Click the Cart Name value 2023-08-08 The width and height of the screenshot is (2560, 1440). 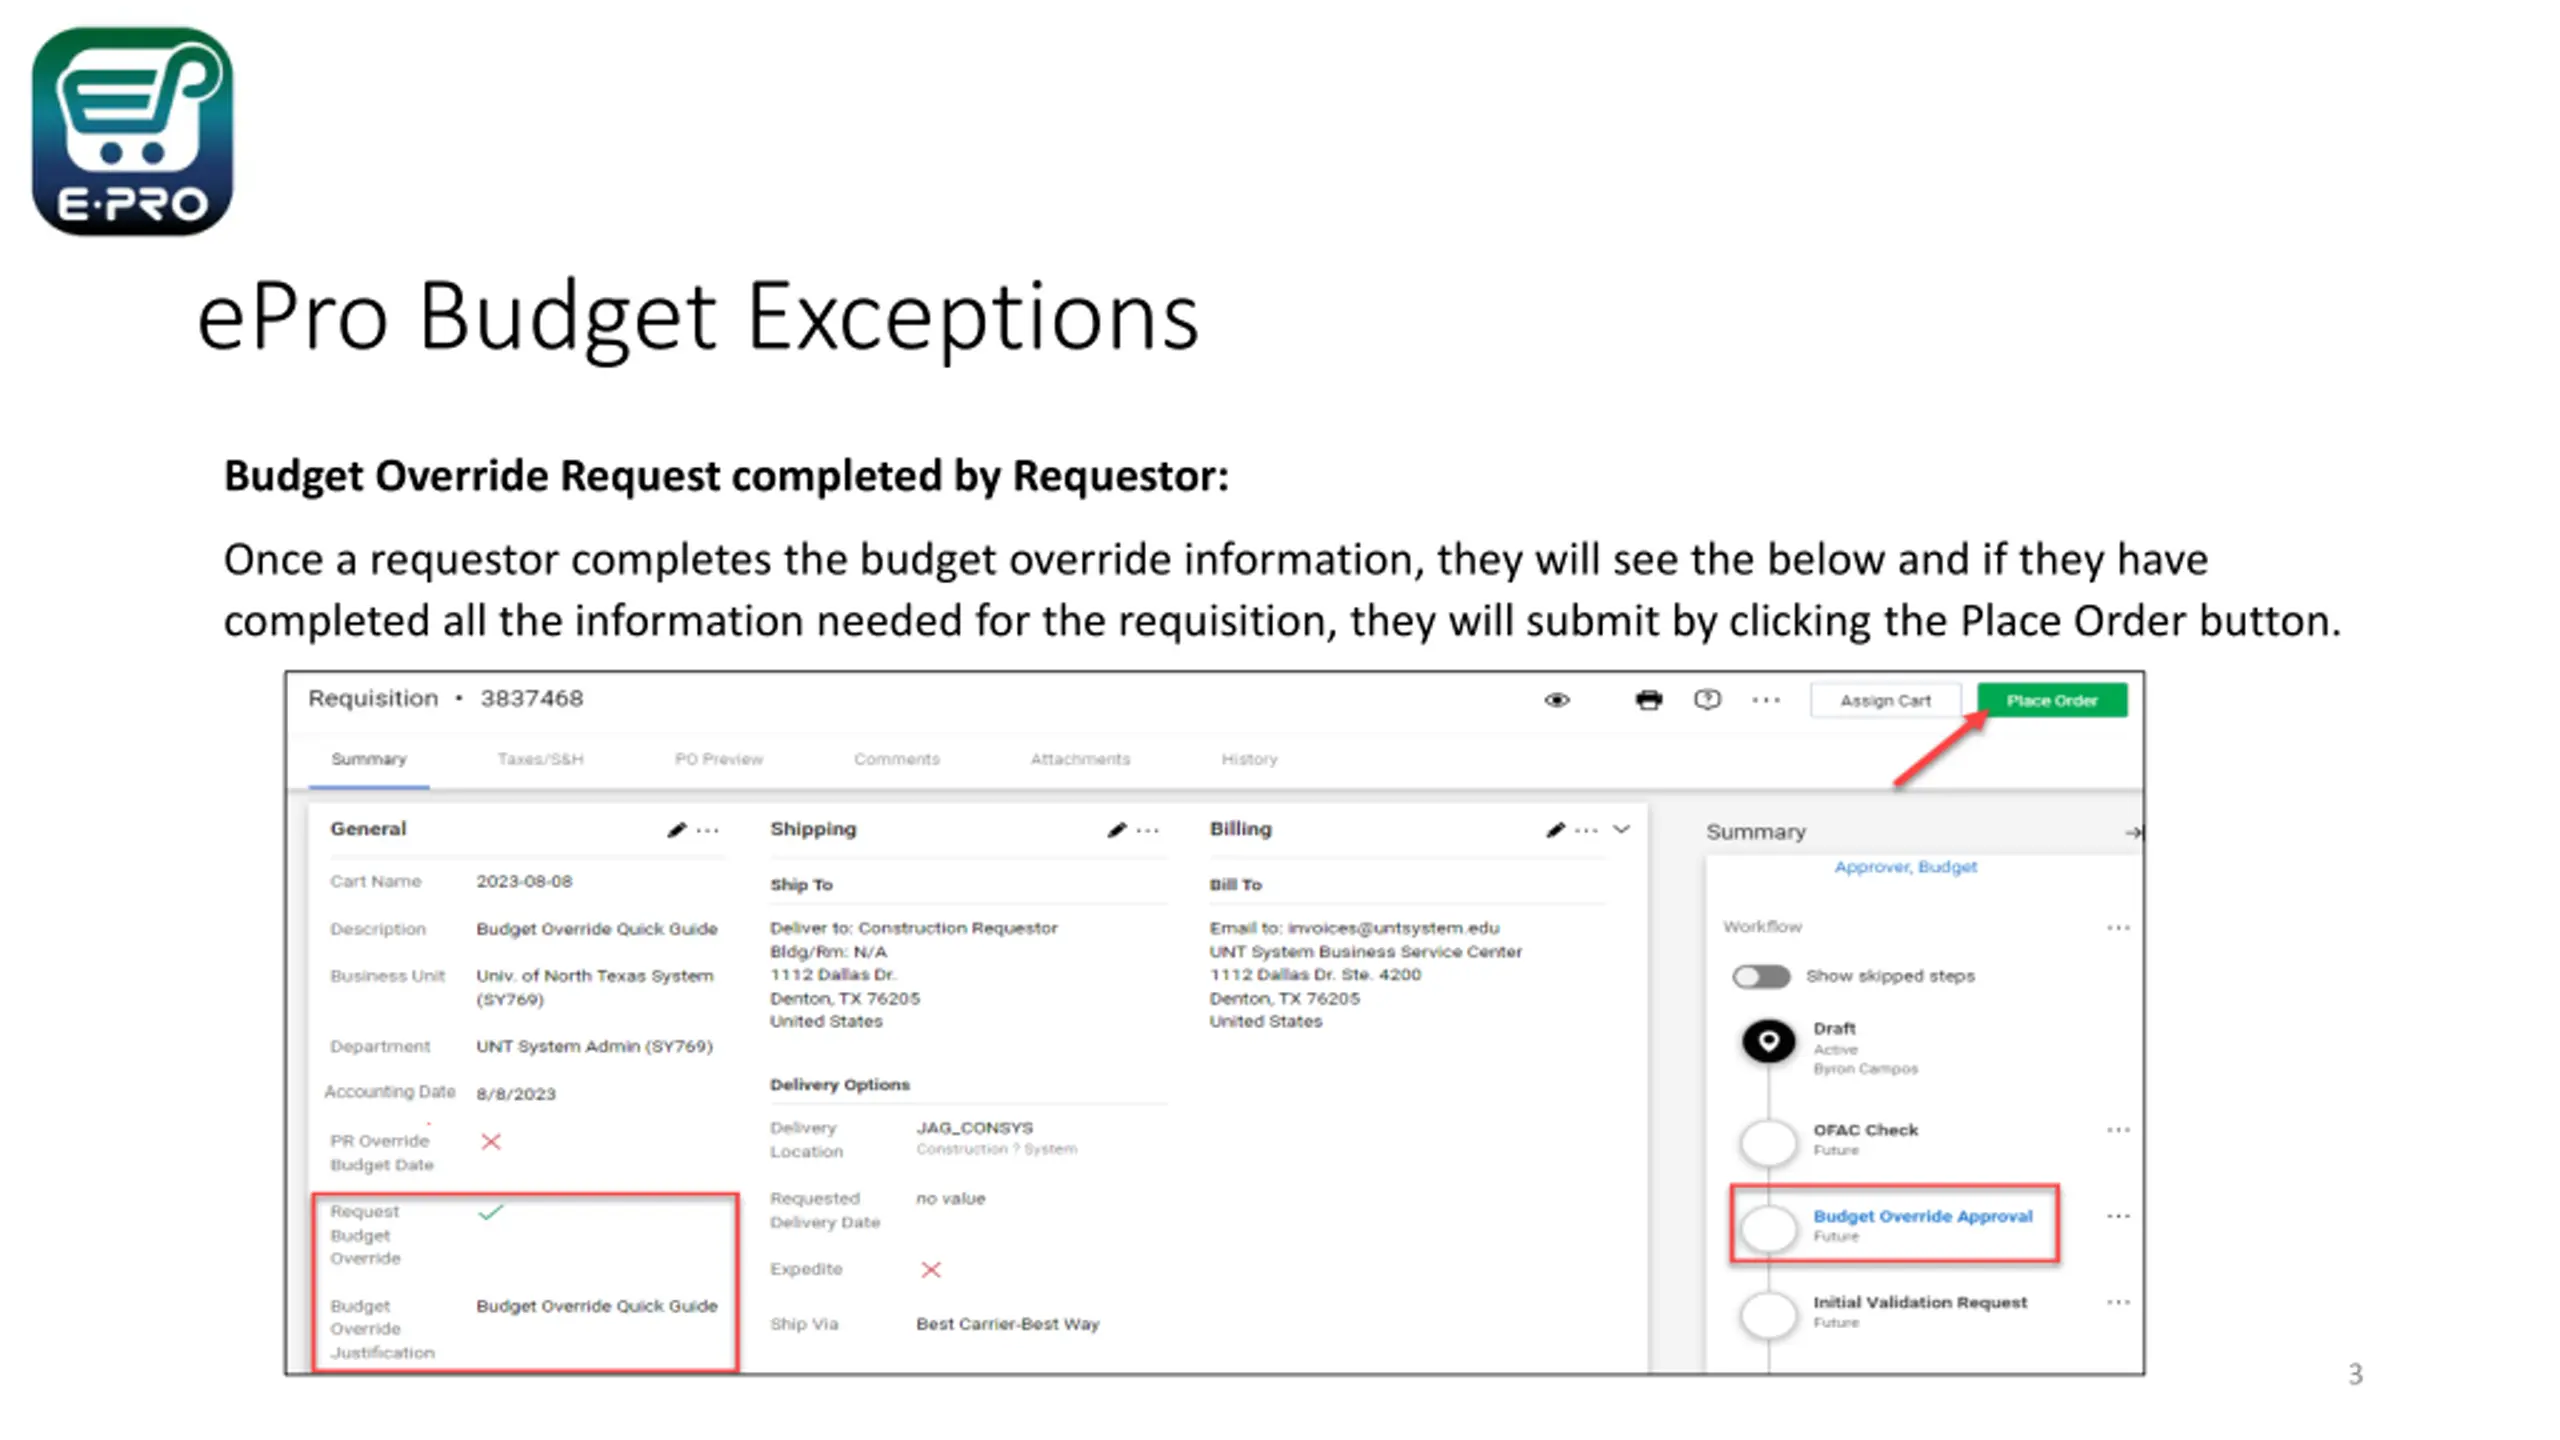pos(524,881)
